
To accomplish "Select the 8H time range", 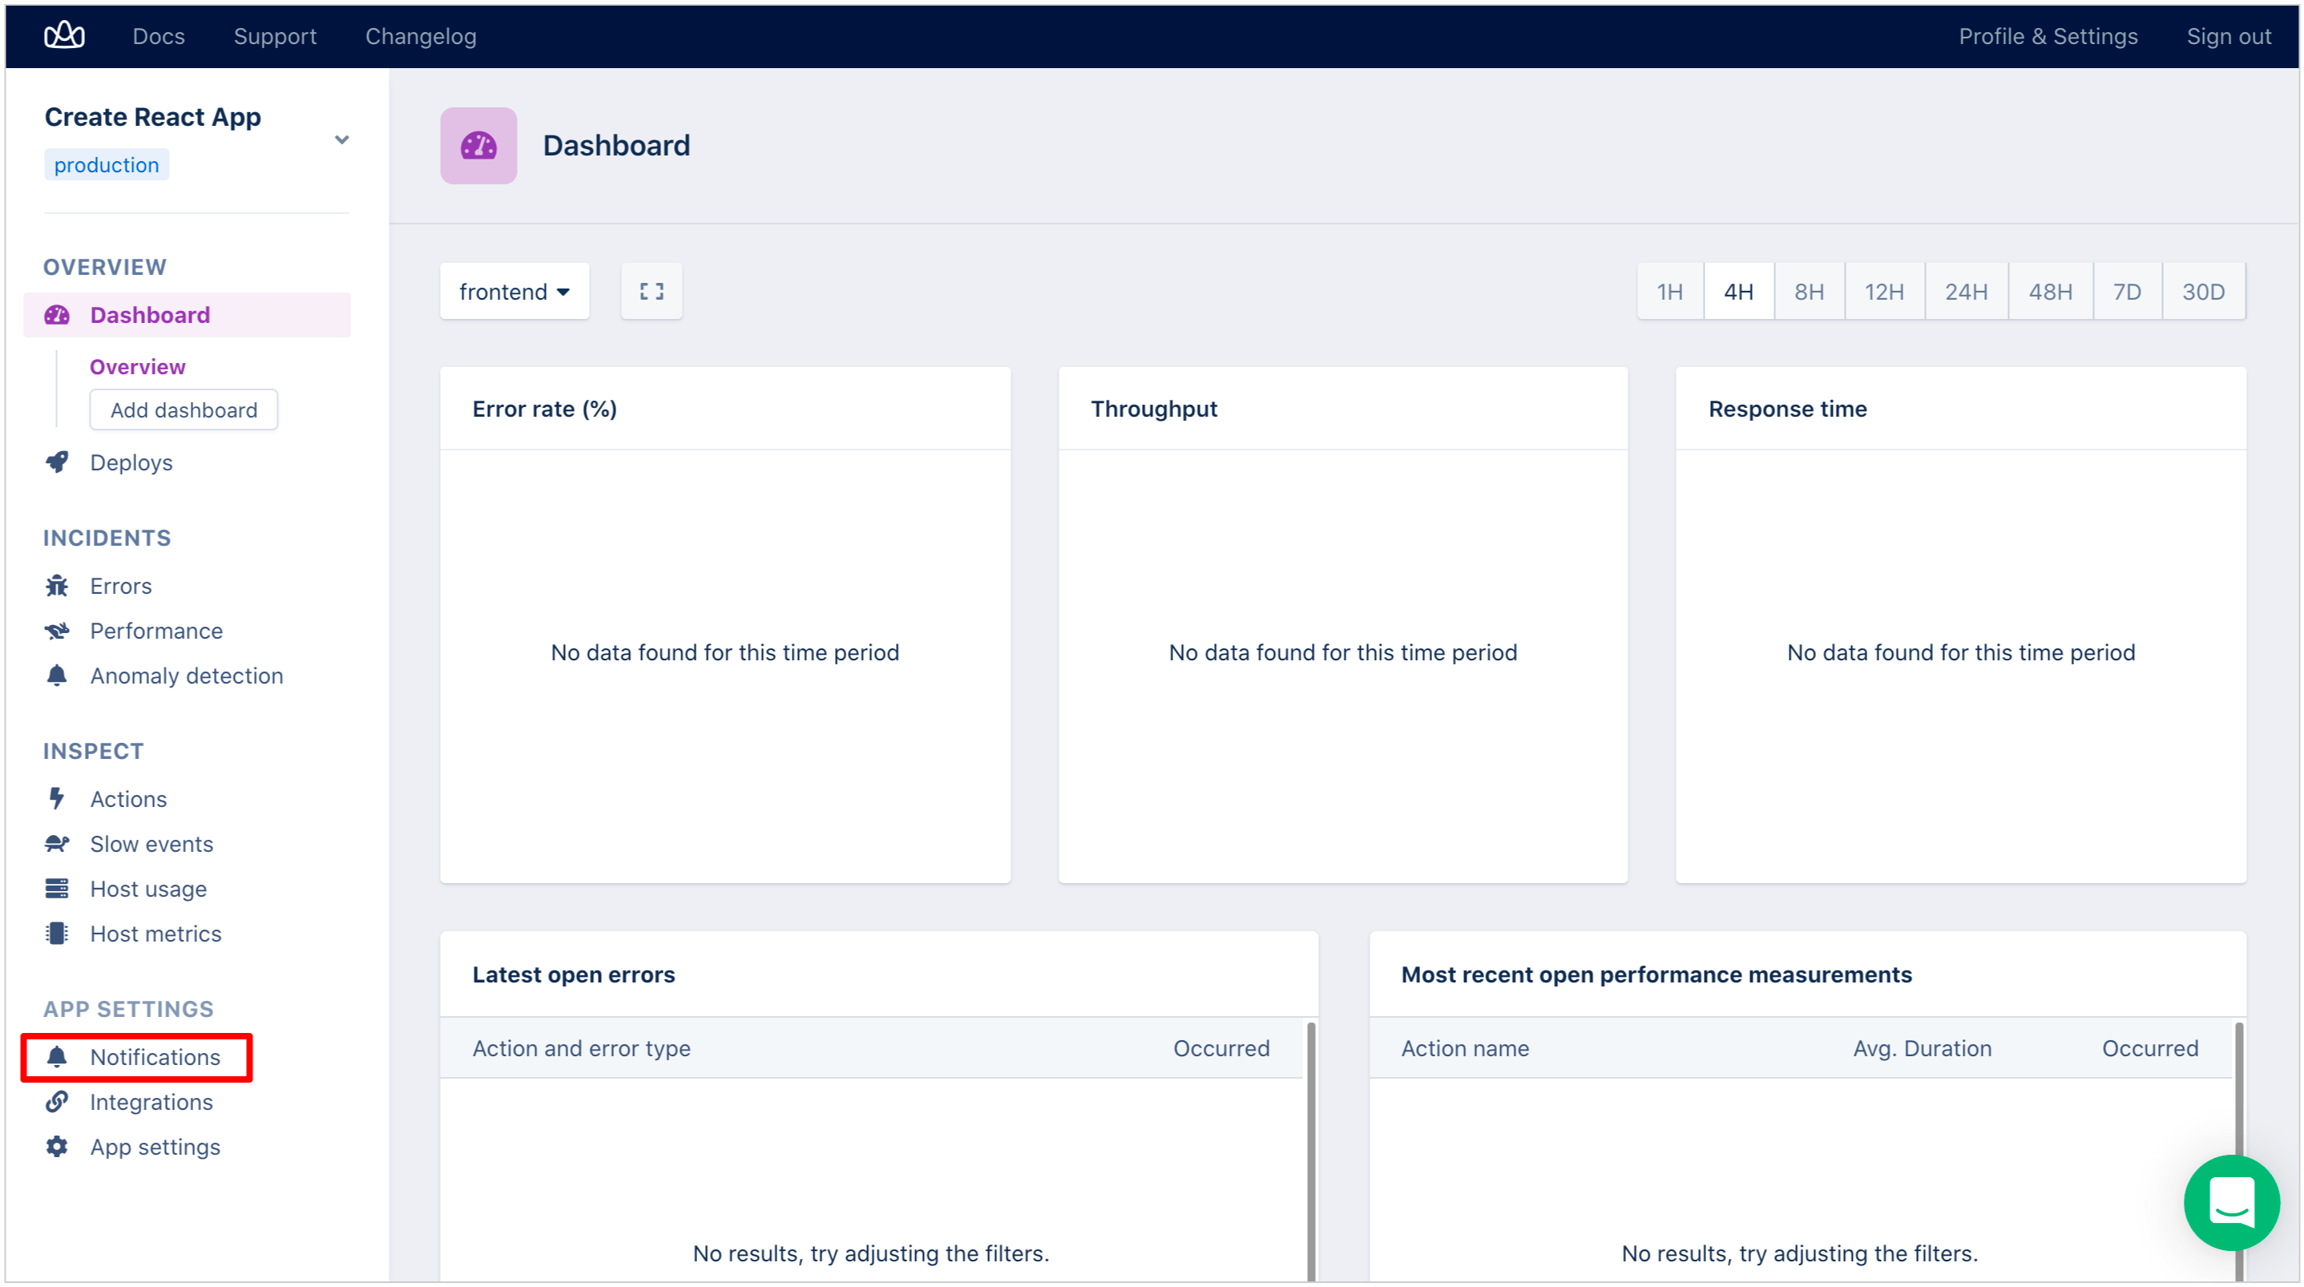I will click(1809, 291).
